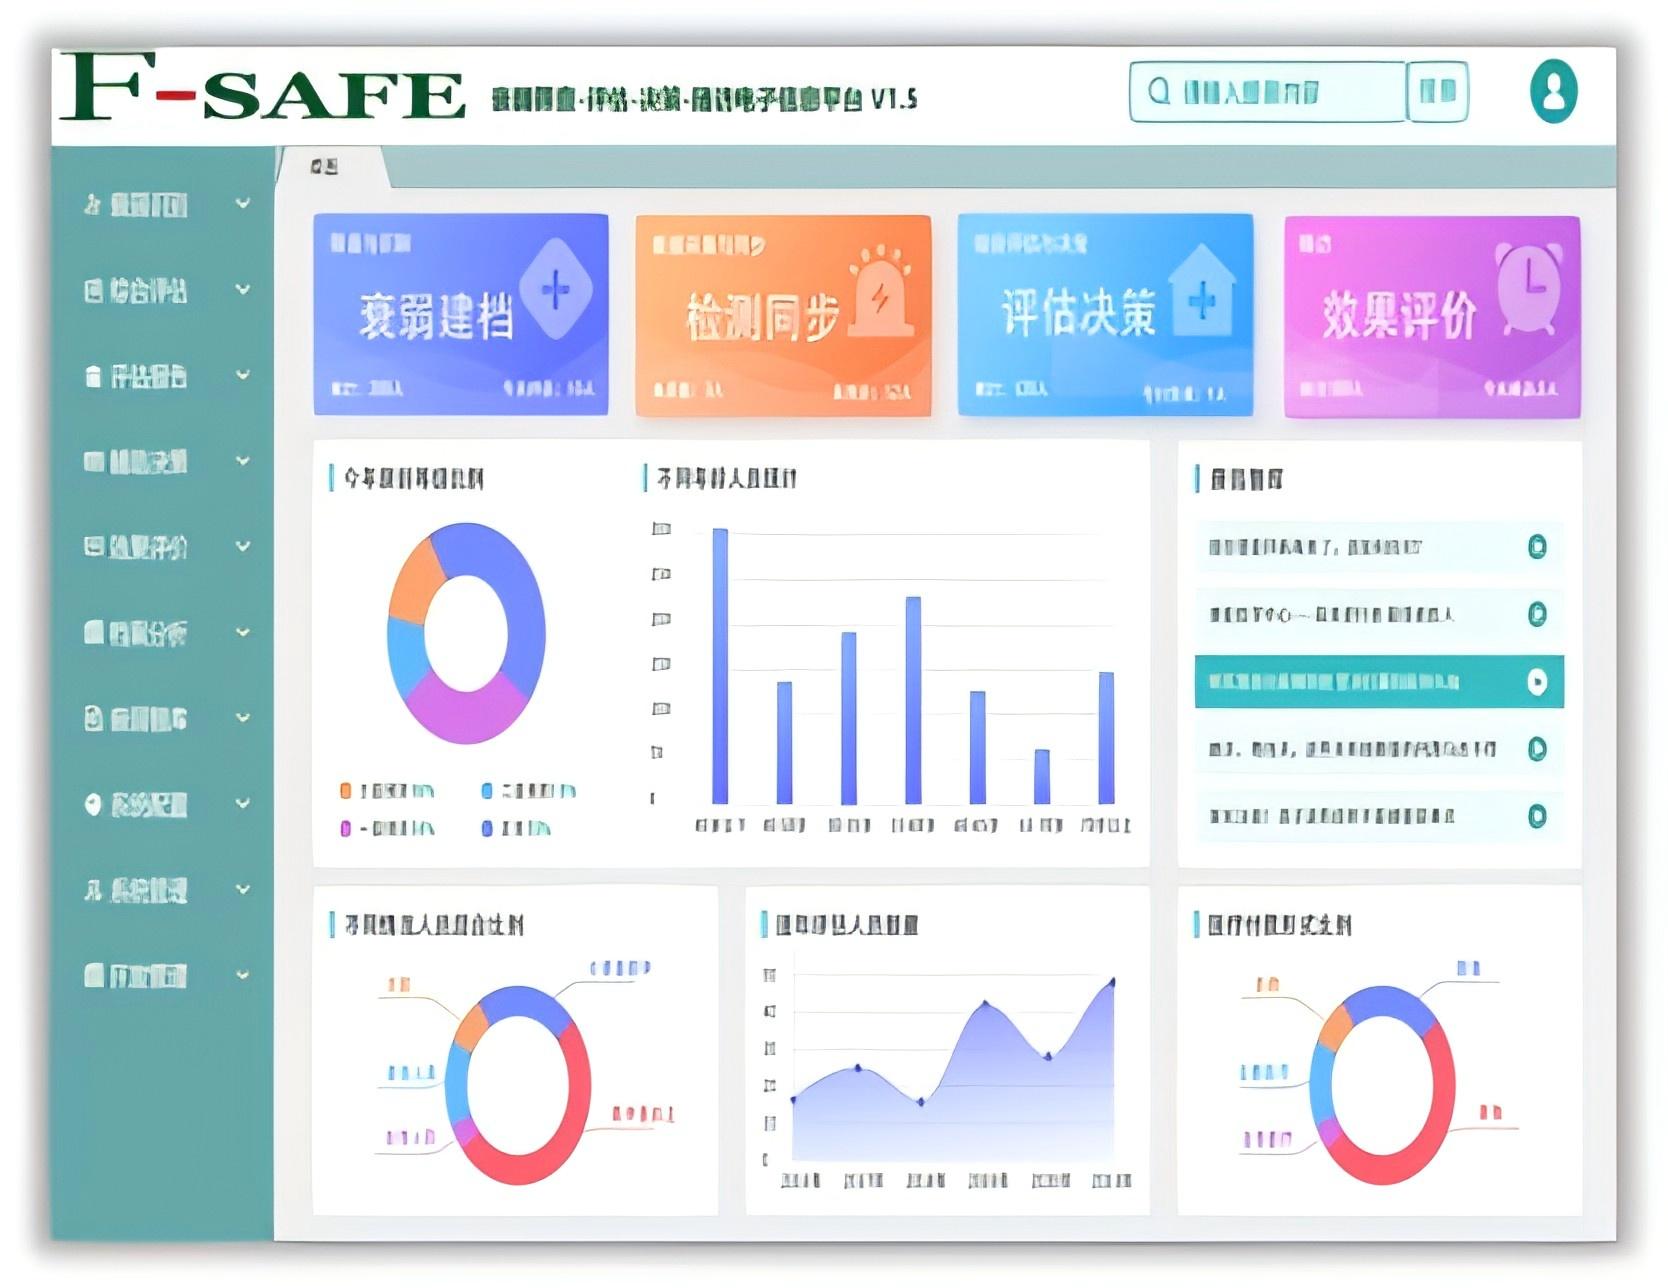The image size is (1668, 1288).
Task: Click the magnifier icon in search box
Action: 1159,92
